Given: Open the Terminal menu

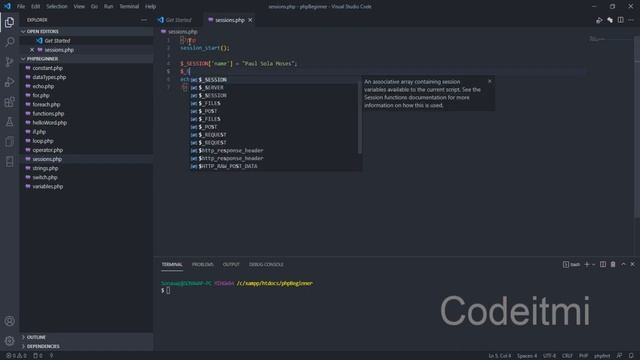Looking at the screenshot, I should click(129, 7).
